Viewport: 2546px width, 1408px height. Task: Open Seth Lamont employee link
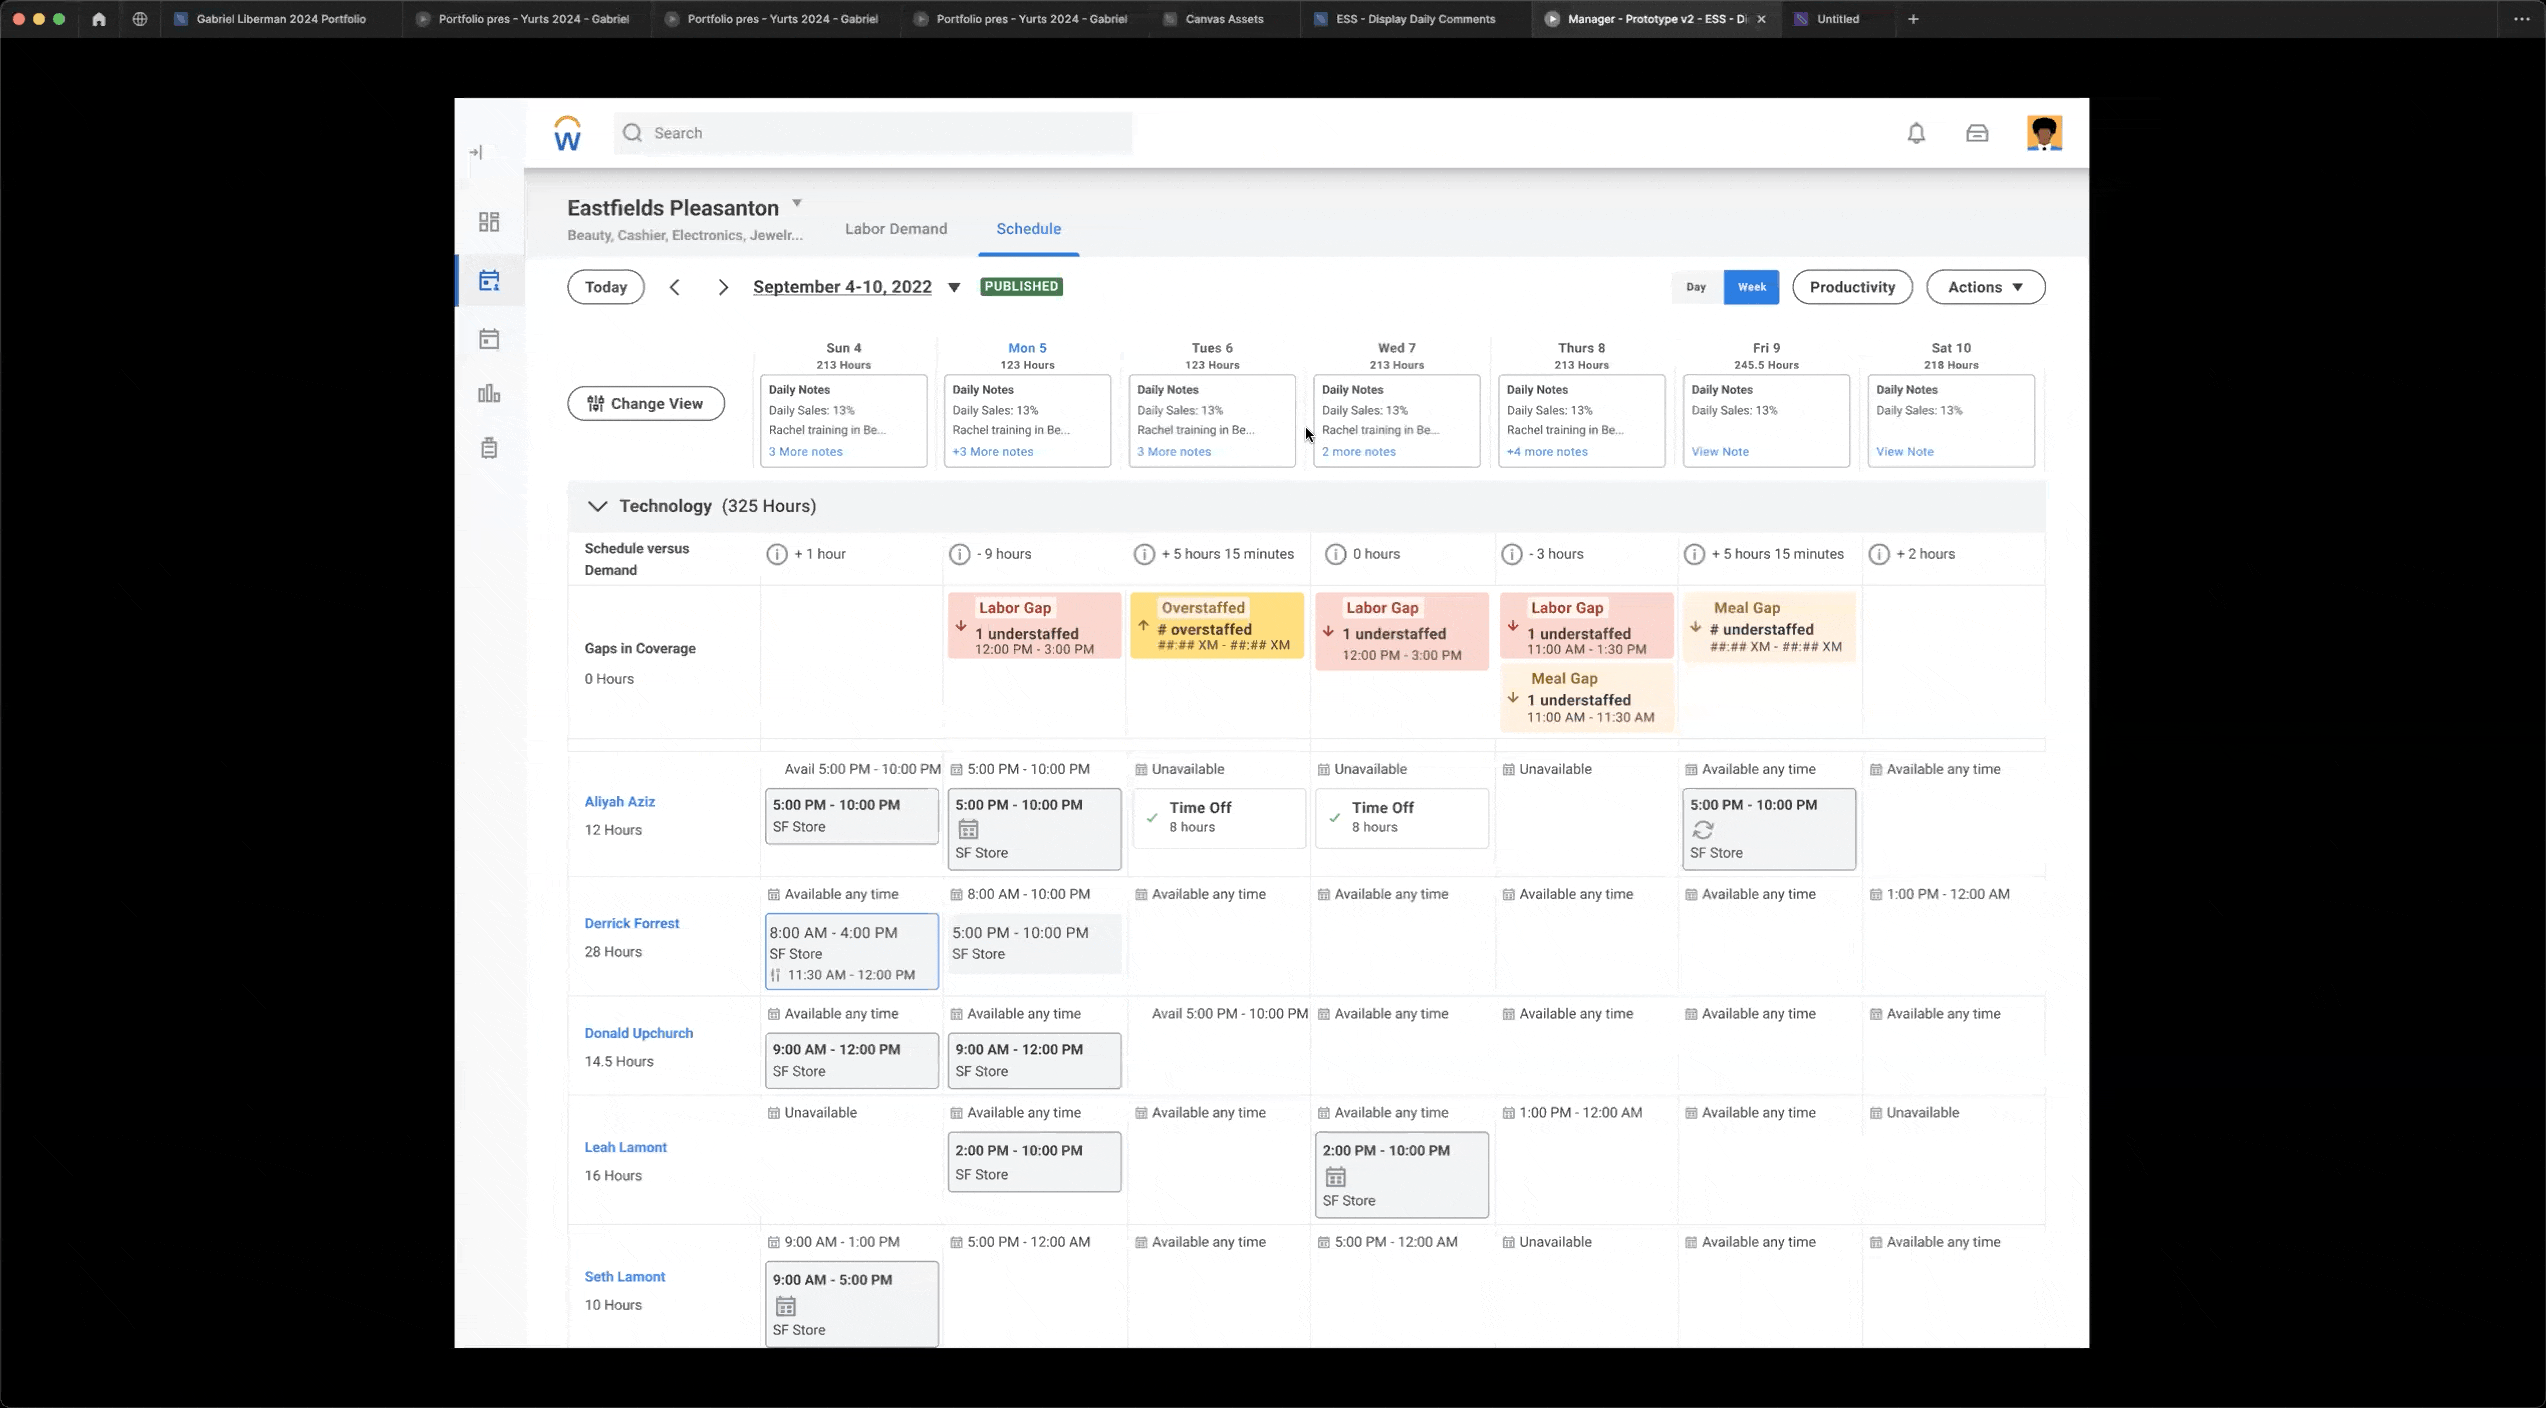625,1277
